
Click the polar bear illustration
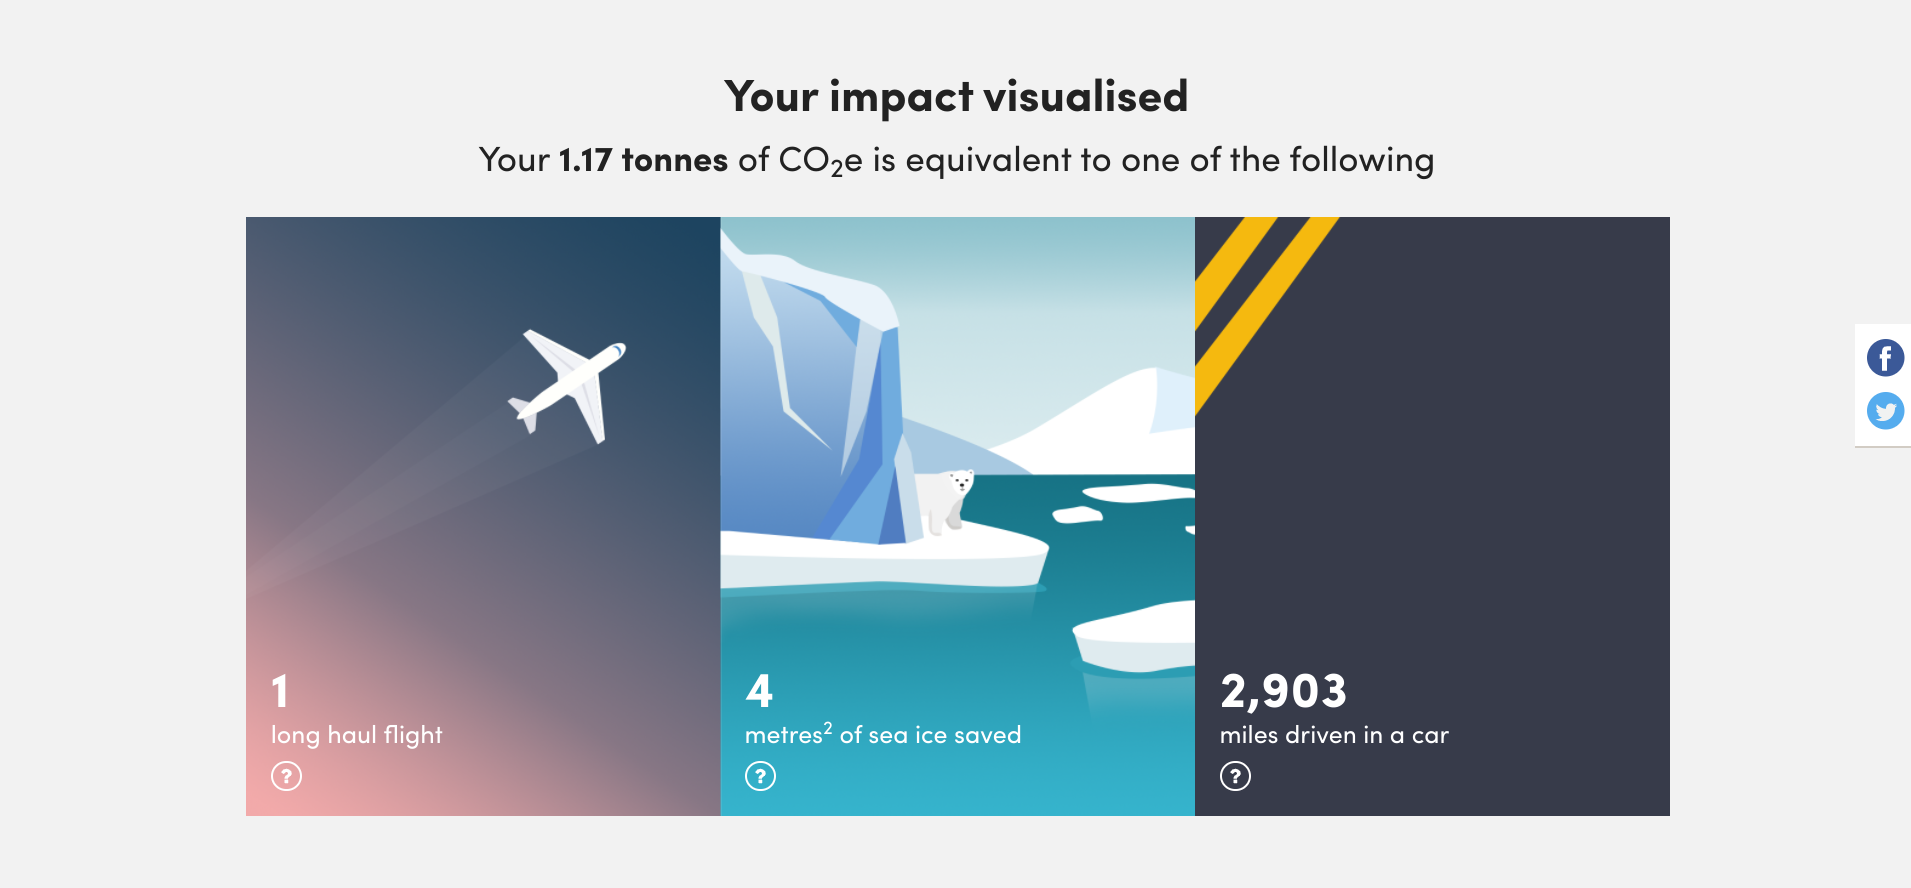945,501
